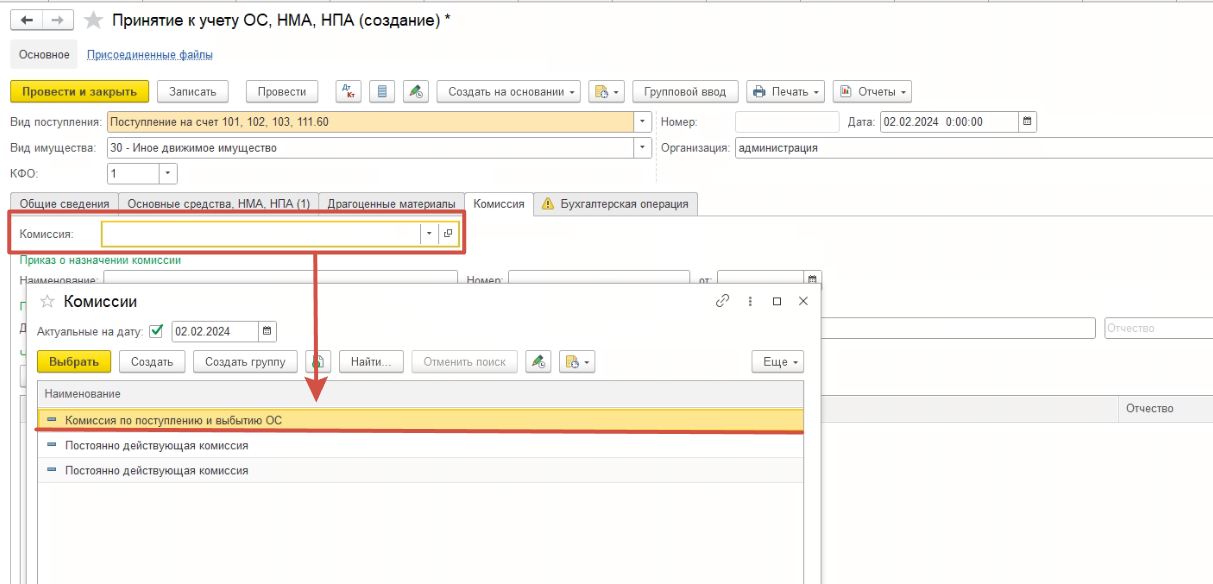
Task: Open the three-dot menu of the Комиссии dialog
Action: click(750, 301)
